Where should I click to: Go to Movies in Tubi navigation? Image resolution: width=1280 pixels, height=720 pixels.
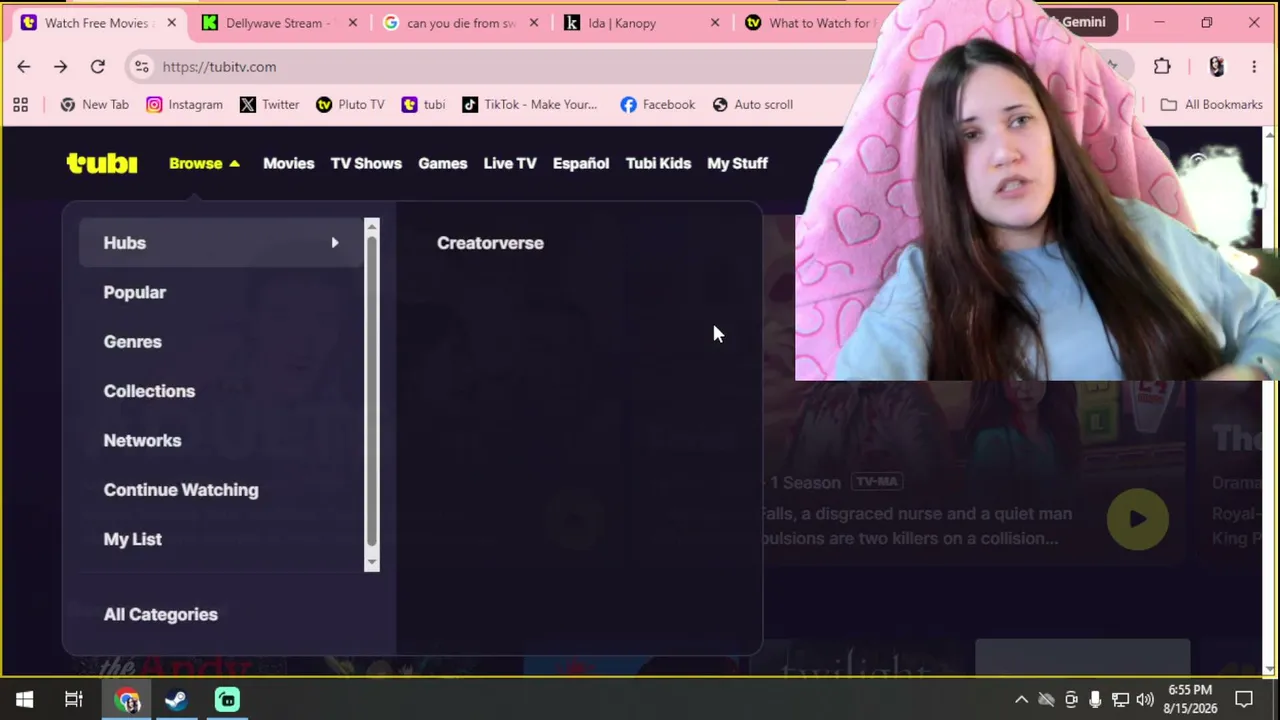coord(289,163)
